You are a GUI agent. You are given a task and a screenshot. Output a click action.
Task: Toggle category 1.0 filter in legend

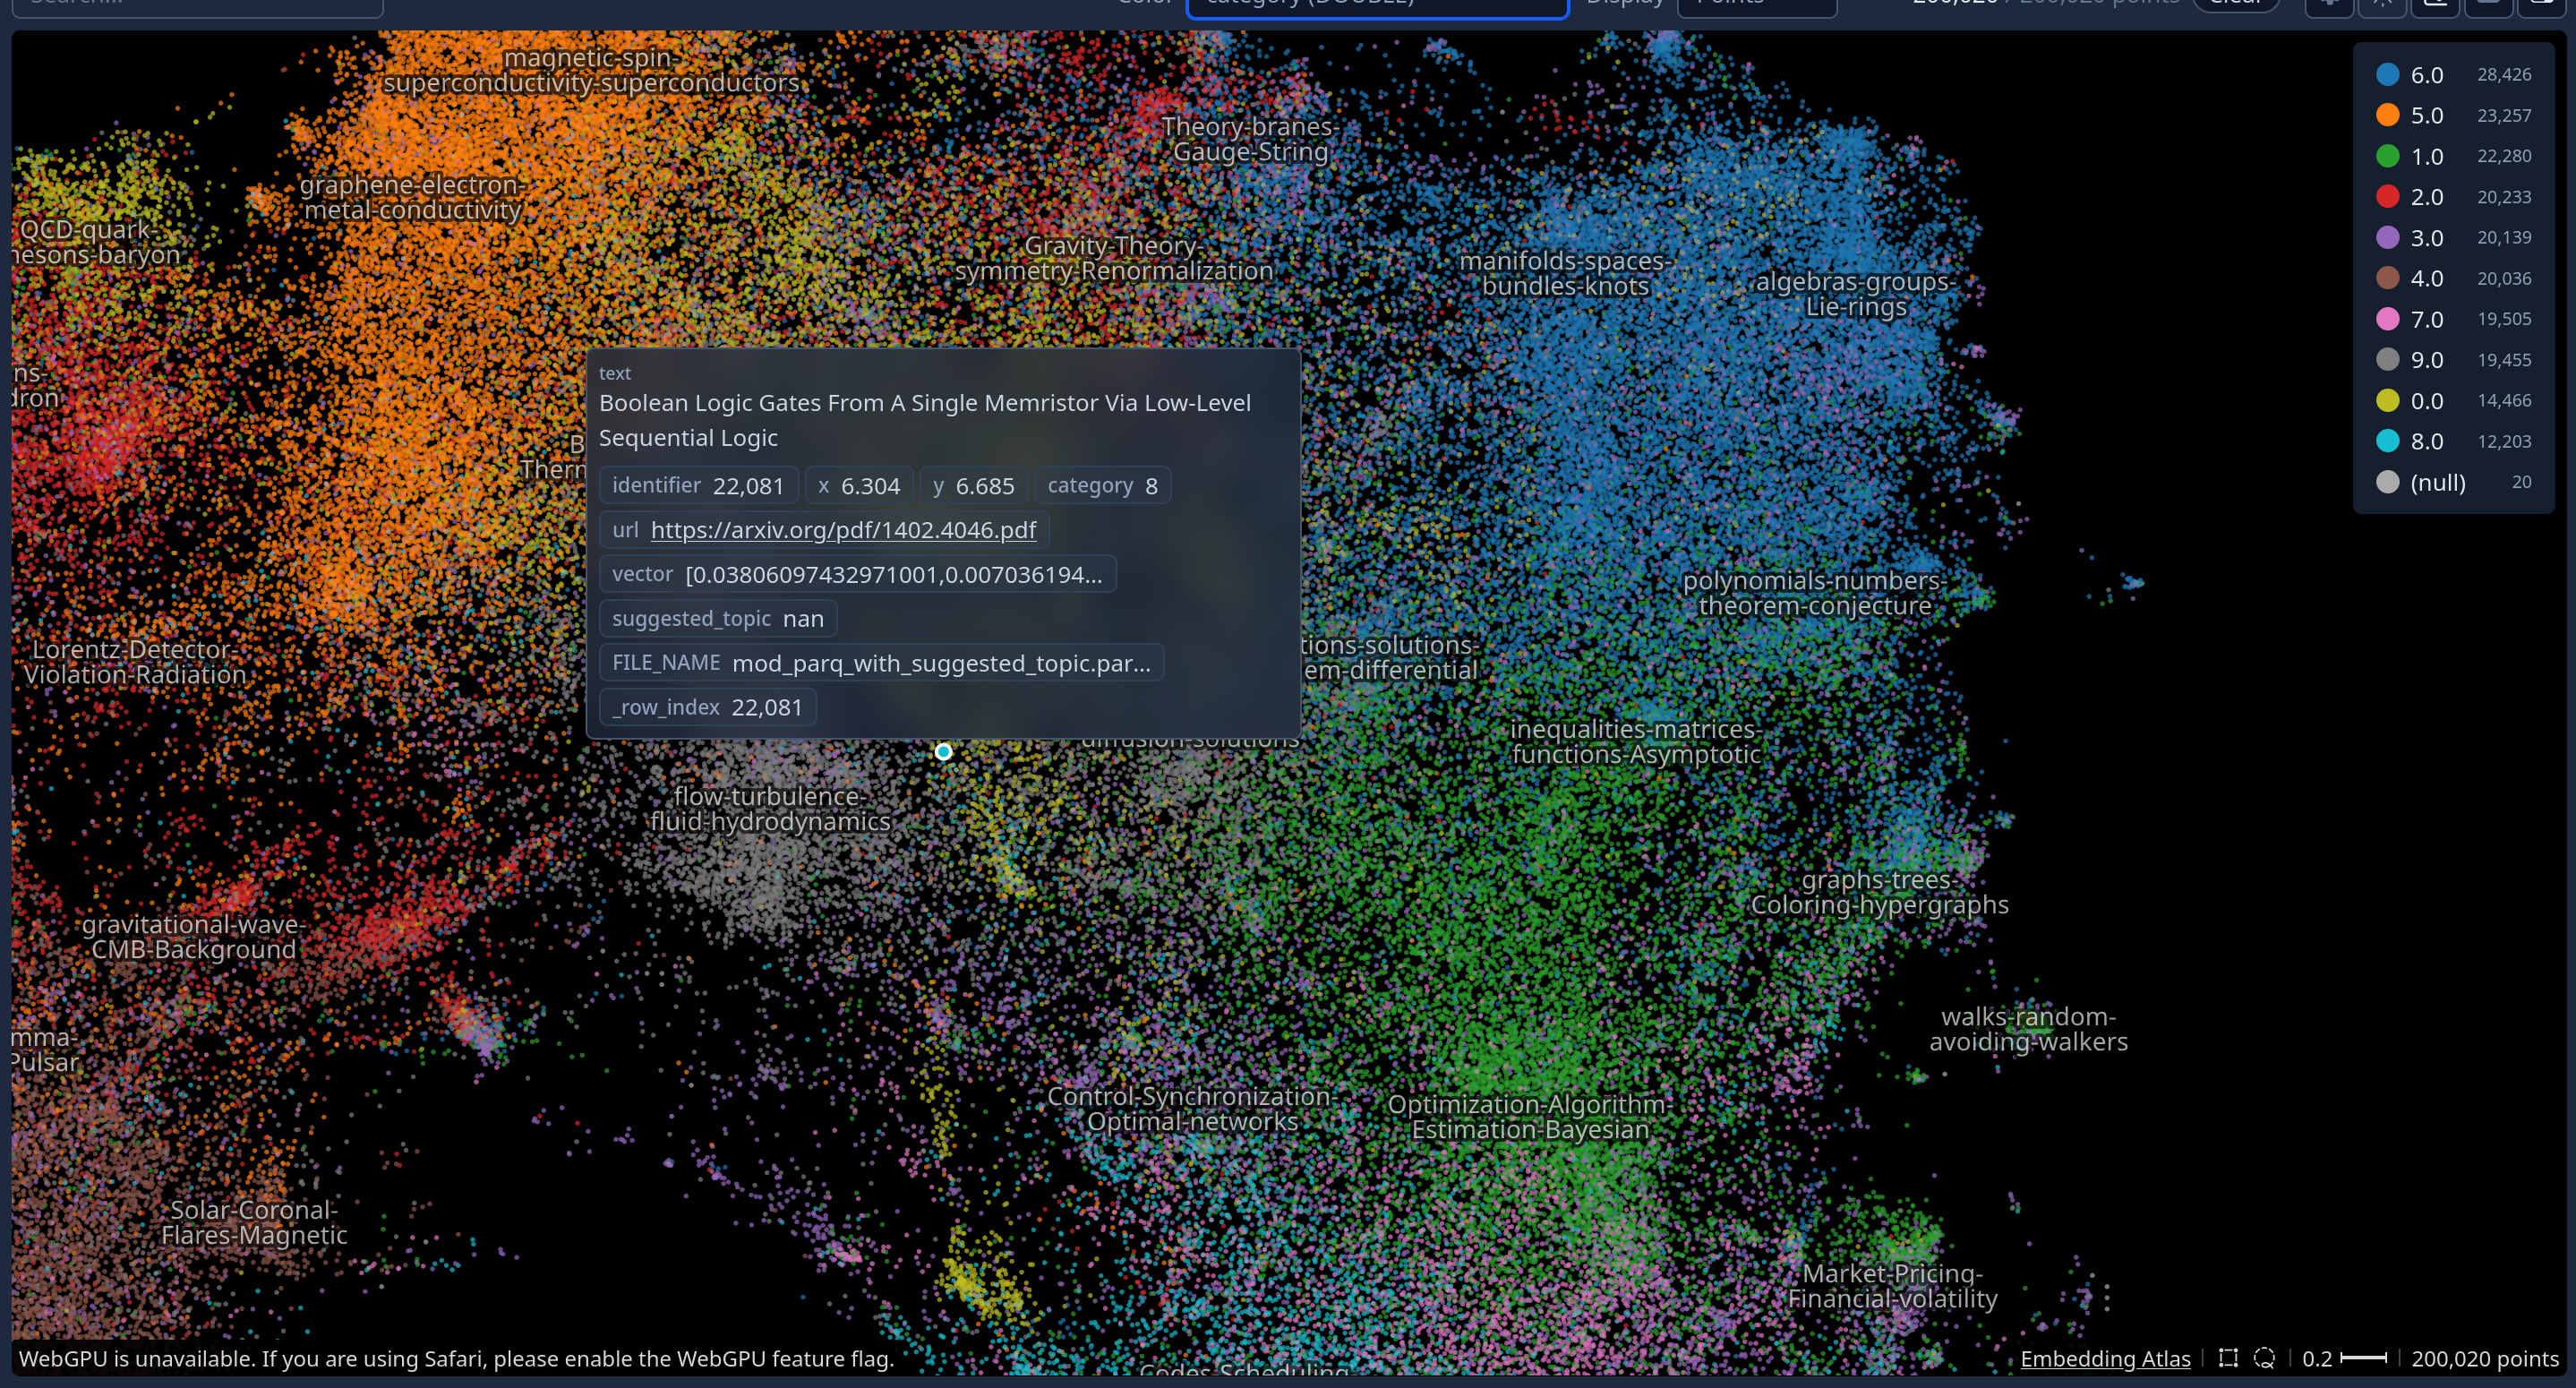click(2426, 157)
